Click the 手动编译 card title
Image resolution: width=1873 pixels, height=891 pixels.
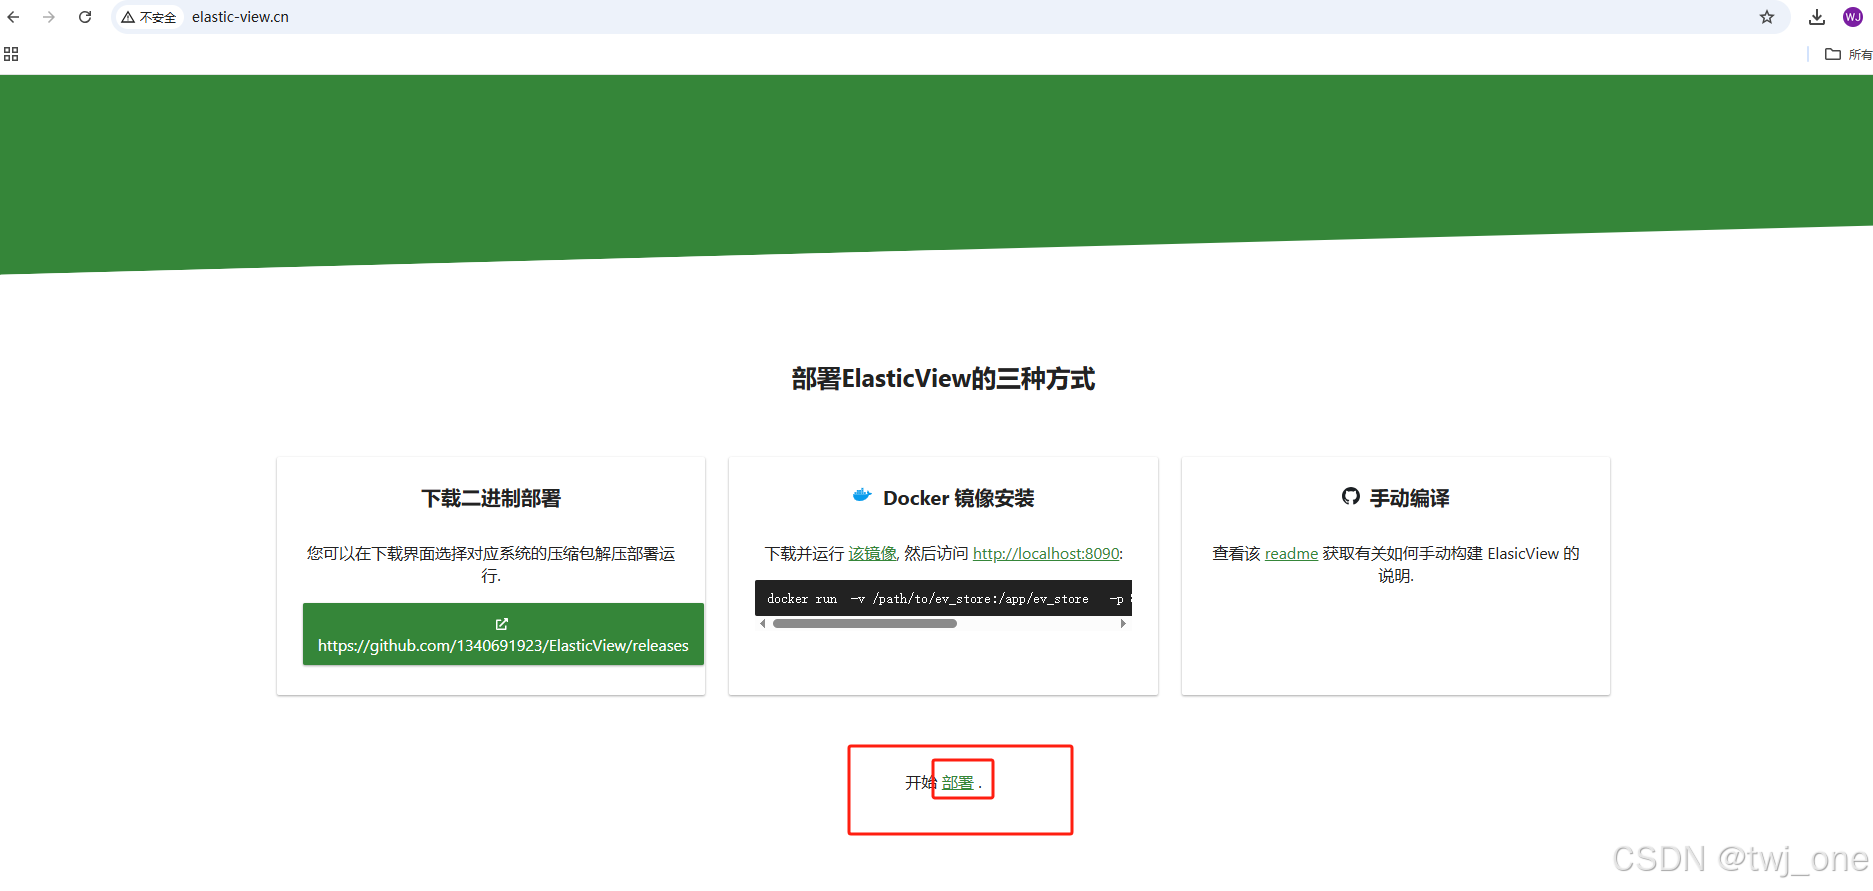click(1409, 498)
